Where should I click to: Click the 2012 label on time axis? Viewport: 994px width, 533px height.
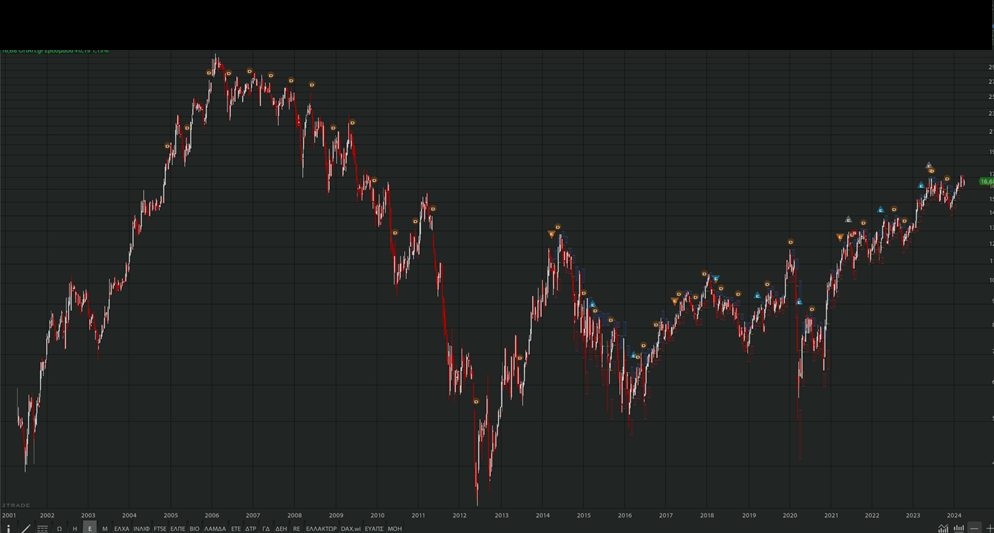pyautogui.click(x=460, y=515)
